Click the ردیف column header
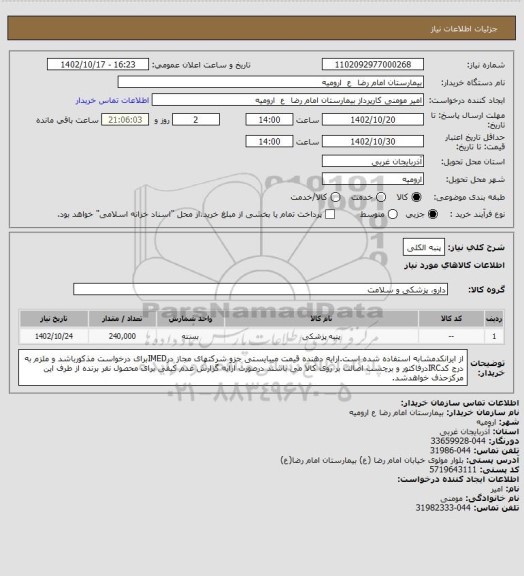The height and width of the screenshot is (576, 524). click(x=494, y=318)
